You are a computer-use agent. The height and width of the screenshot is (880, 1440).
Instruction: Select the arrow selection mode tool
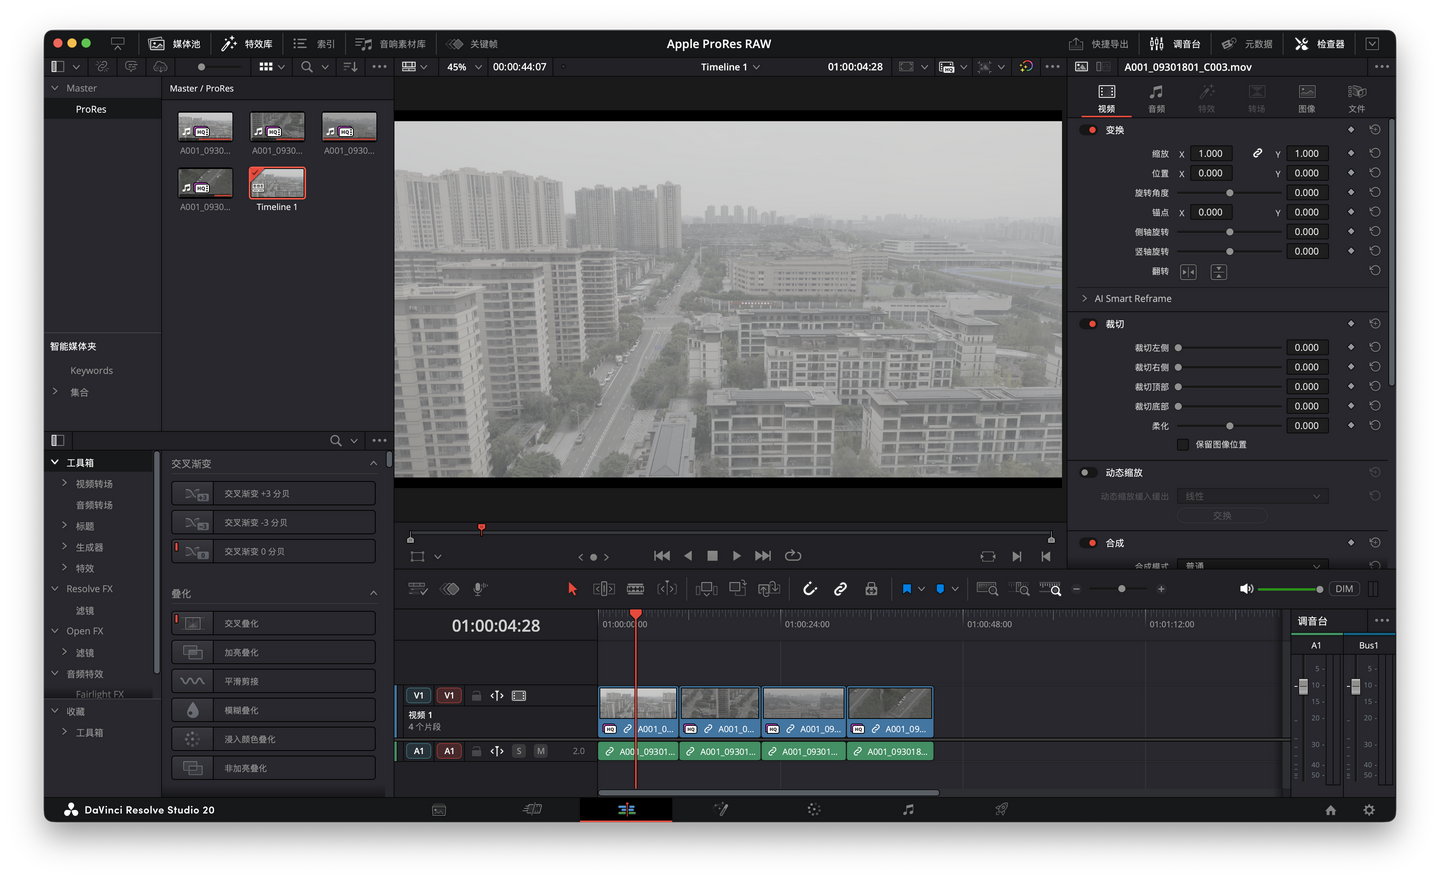(572, 589)
